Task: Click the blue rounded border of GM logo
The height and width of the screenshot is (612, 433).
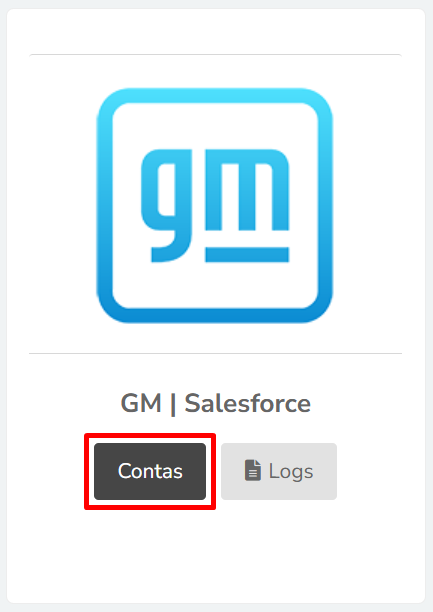Action: pos(105,205)
